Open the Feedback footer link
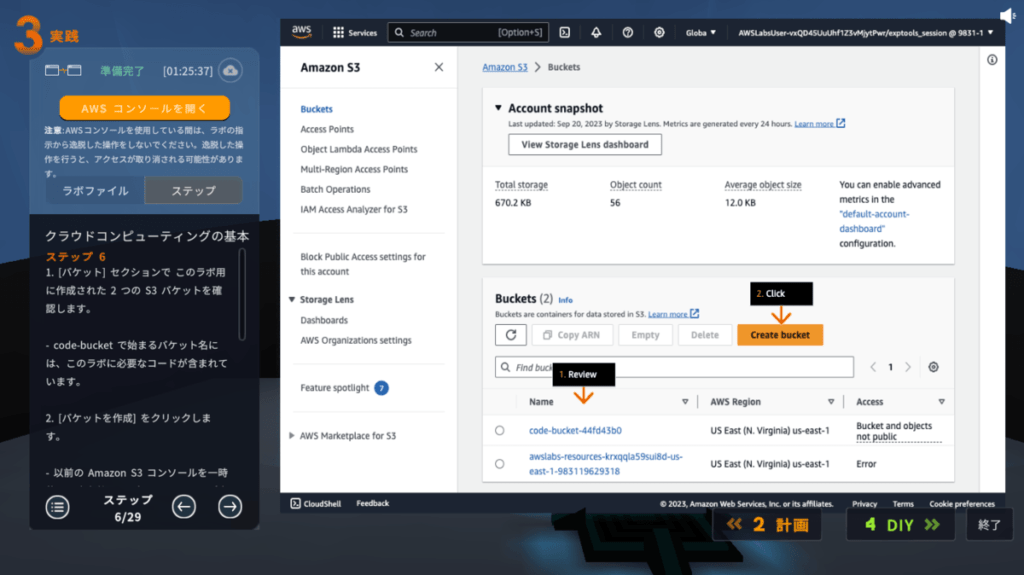The width and height of the screenshot is (1024, 575). (x=372, y=503)
